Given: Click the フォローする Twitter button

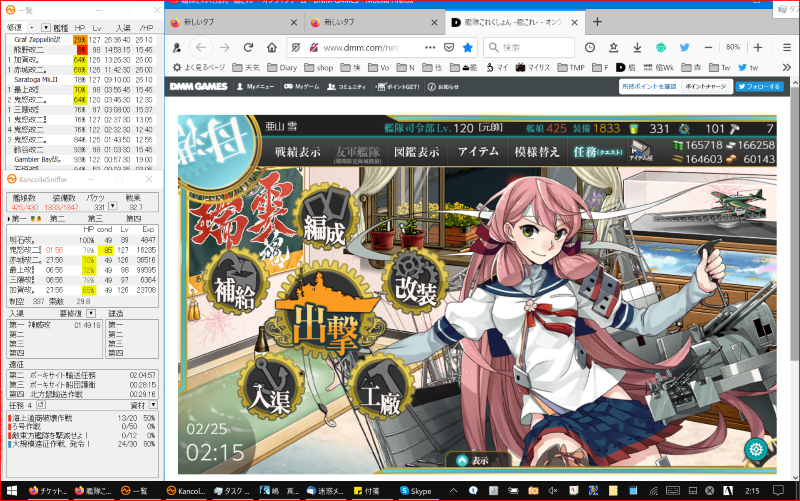Looking at the screenshot, I should pyautogui.click(x=760, y=87).
